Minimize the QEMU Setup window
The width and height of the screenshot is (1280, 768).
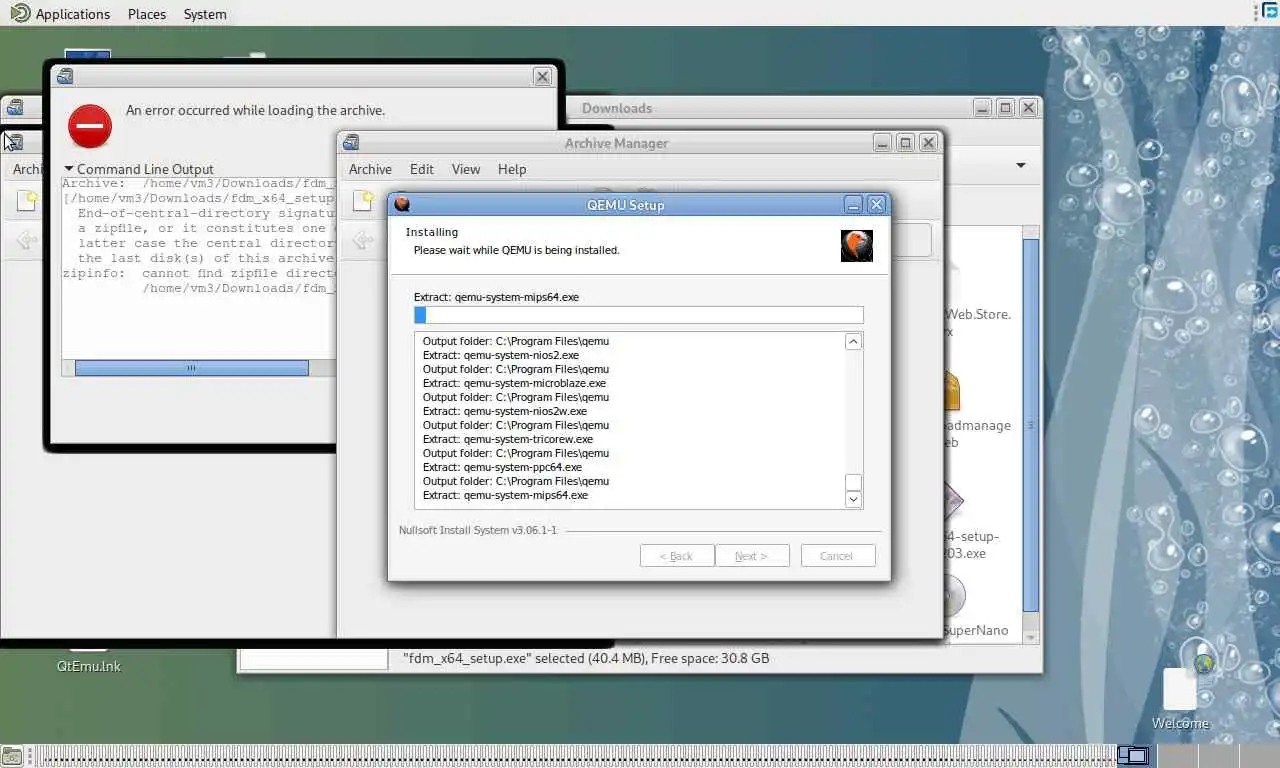(853, 204)
